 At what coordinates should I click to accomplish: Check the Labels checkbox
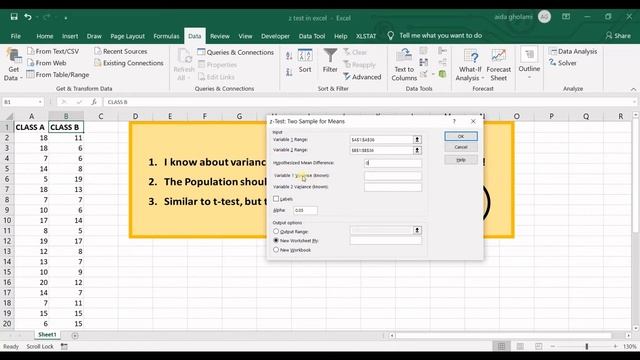[x=276, y=199]
